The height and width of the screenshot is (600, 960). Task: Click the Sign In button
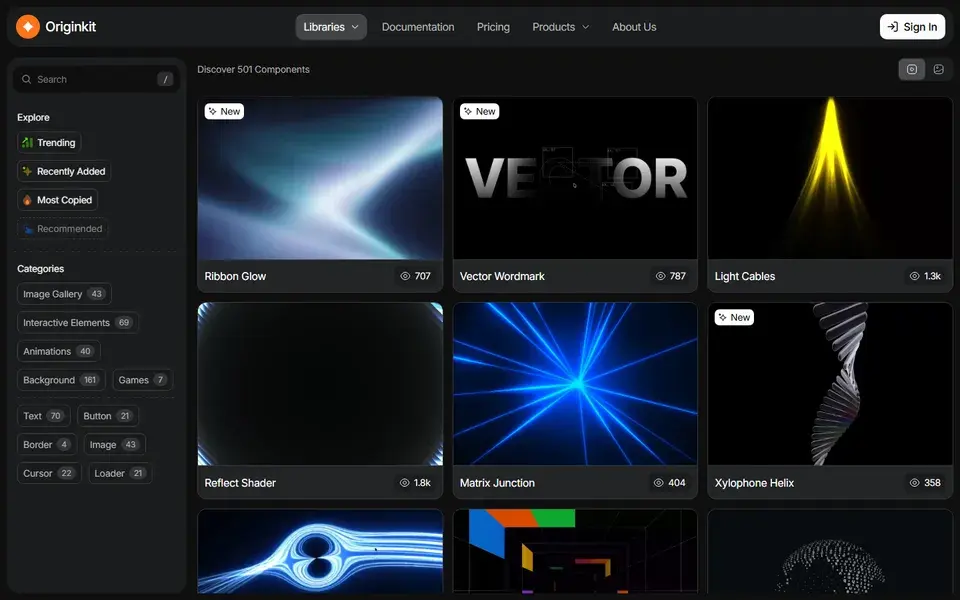tap(912, 27)
